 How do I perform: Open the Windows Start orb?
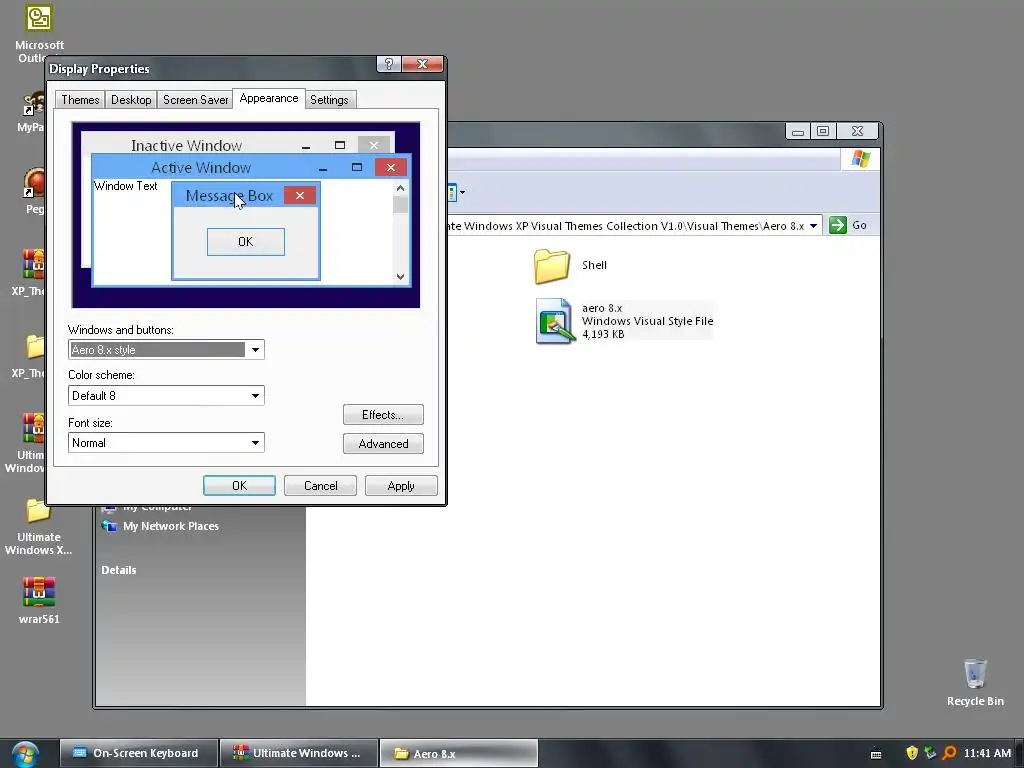coord(25,754)
